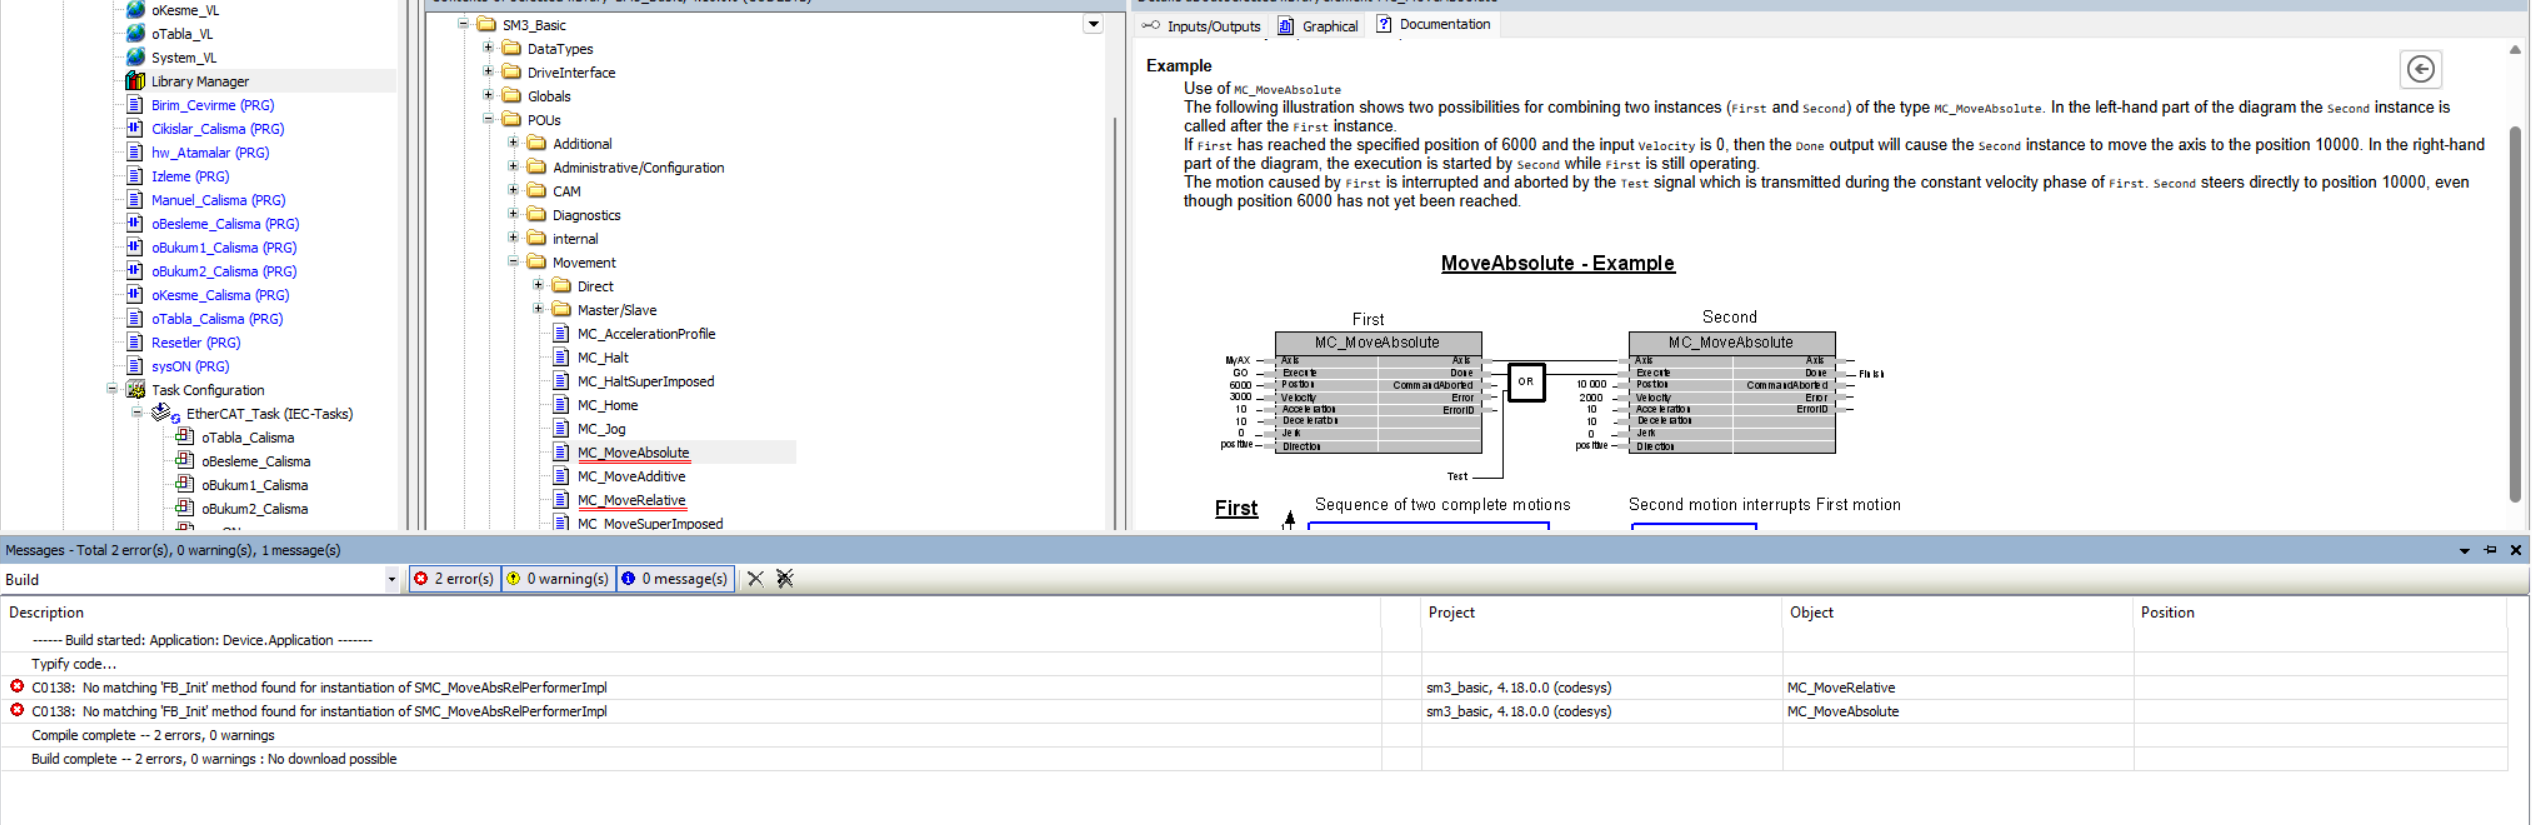This screenshot has height=825, width=2532.
Task: Click the clear messages X icon
Action: click(755, 579)
